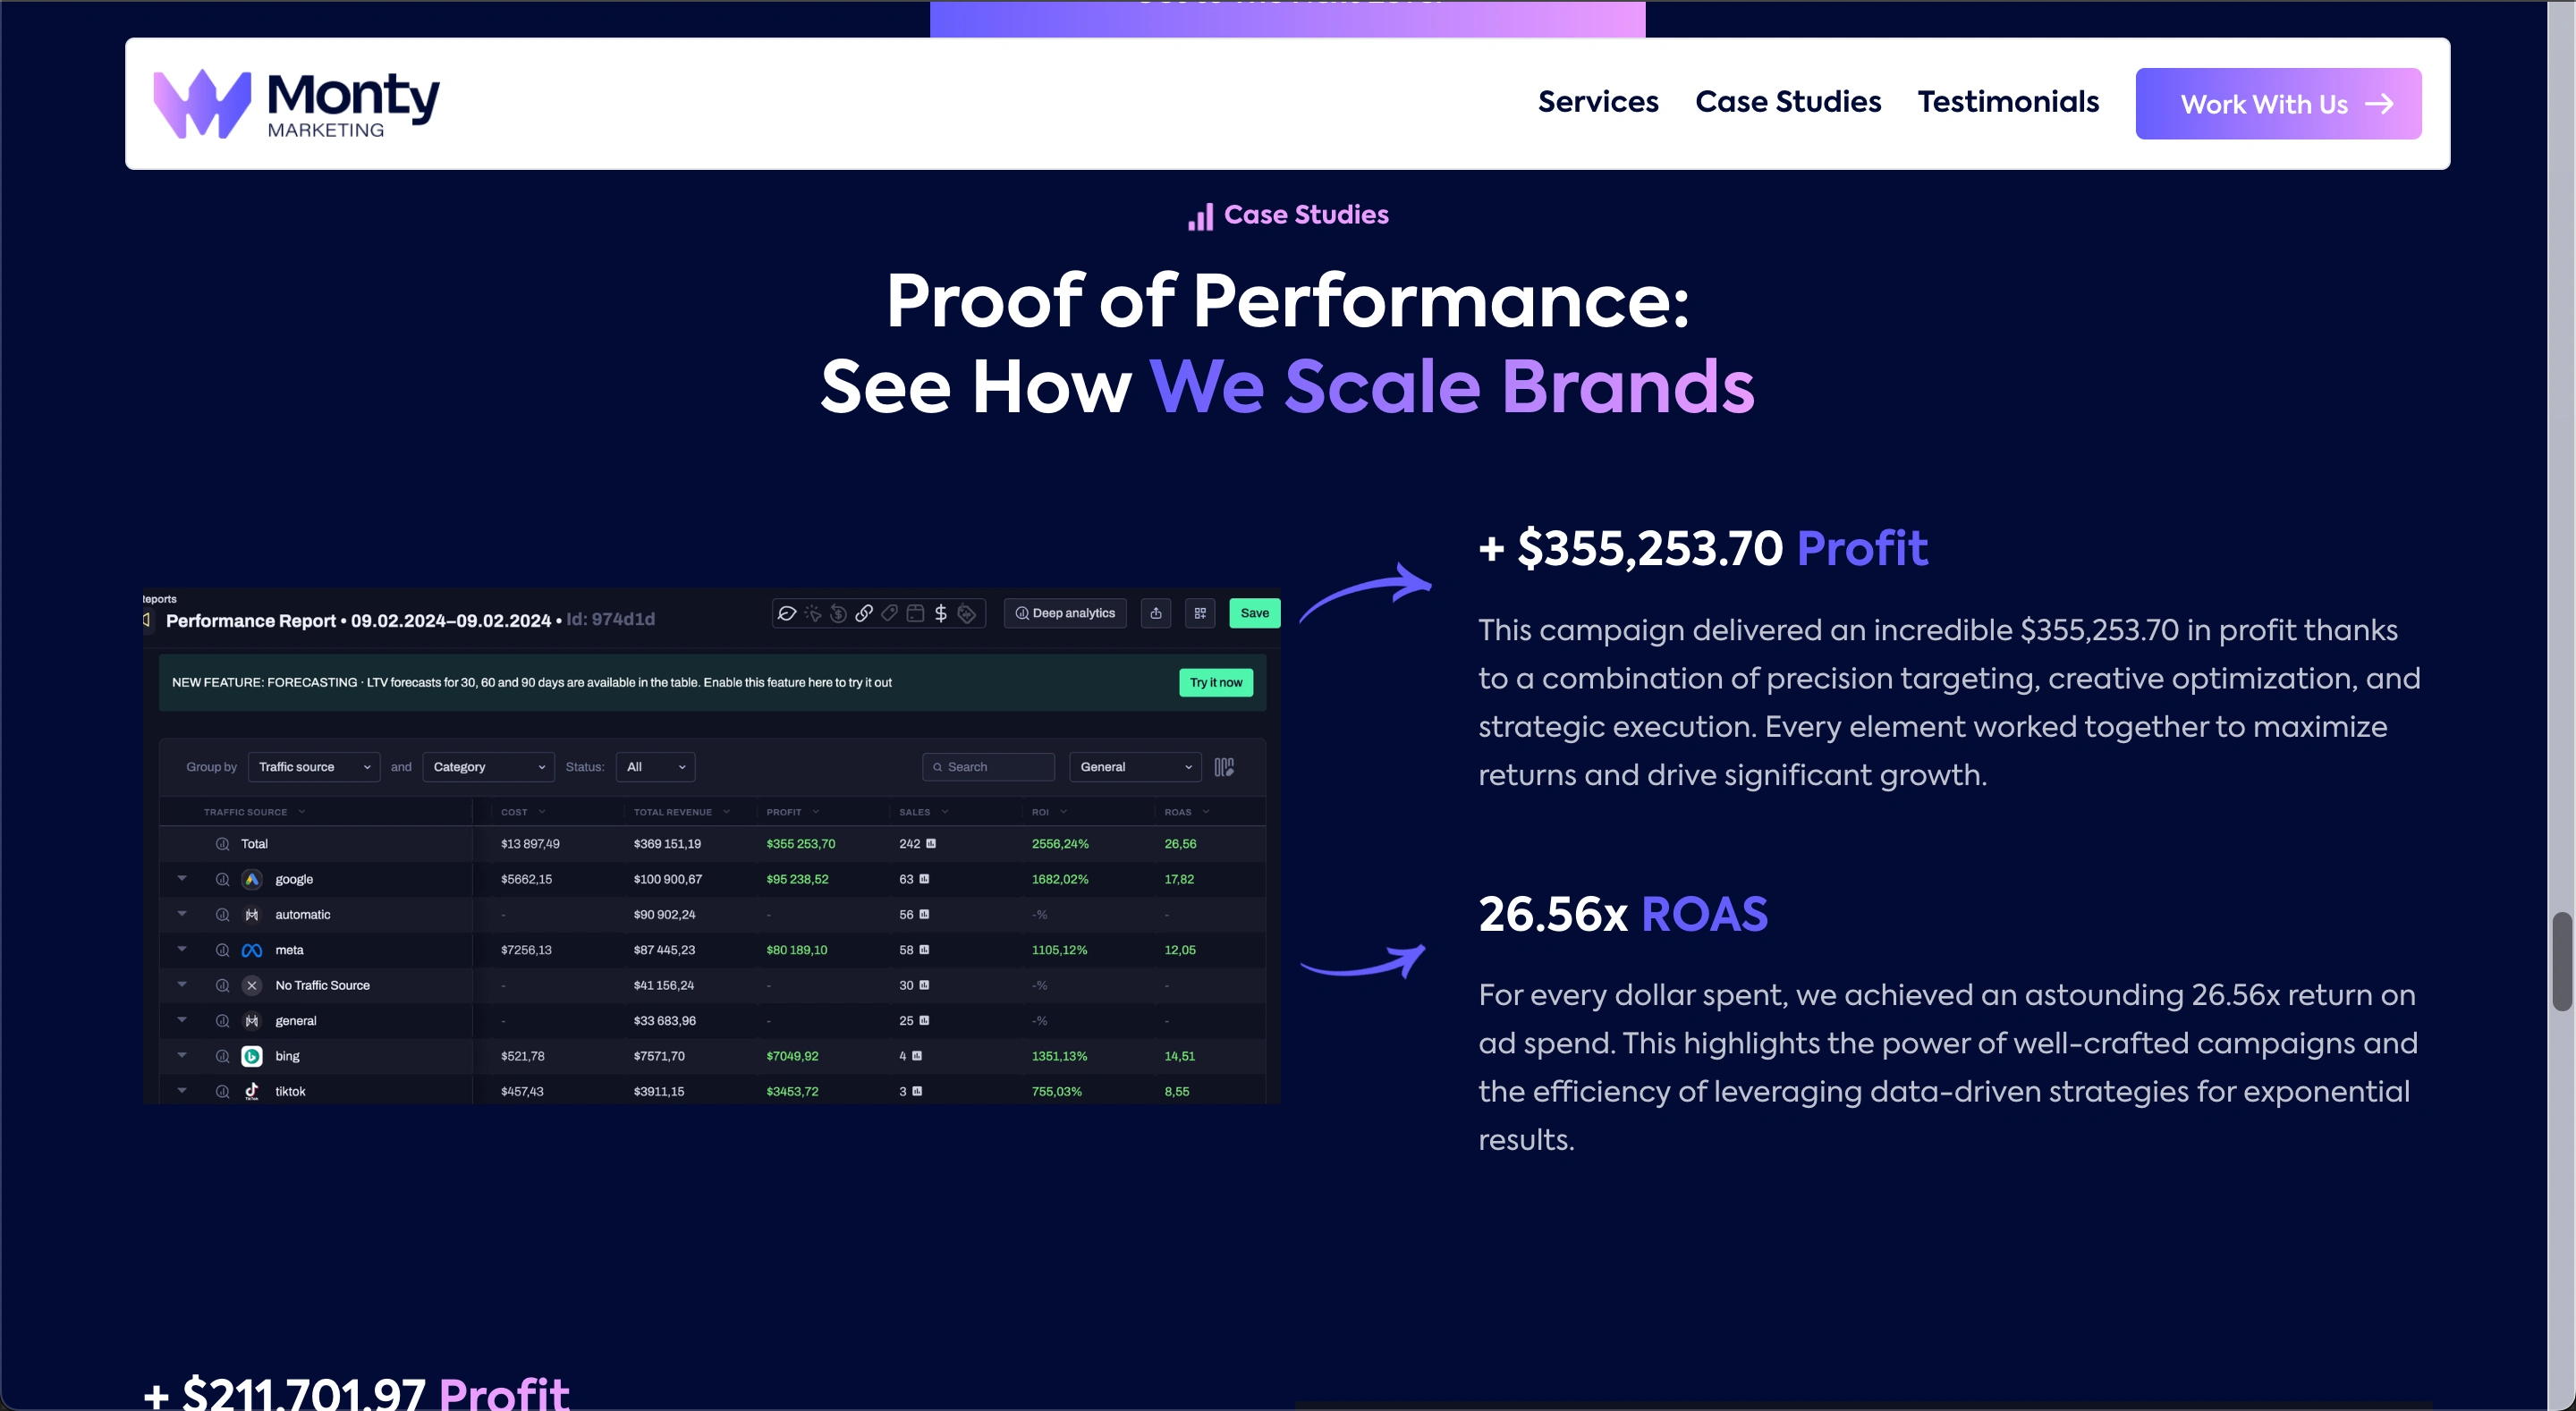Expand the tiktok traffic source row
This screenshot has height=1411, width=2576.
click(182, 1090)
